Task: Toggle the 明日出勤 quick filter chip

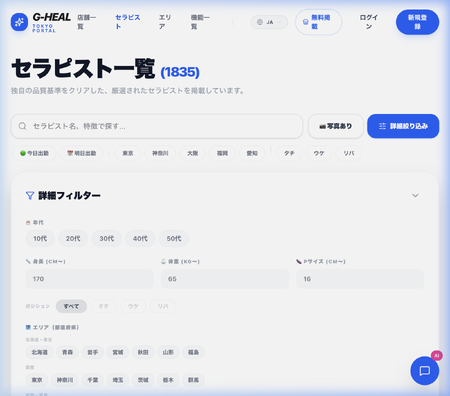Action: click(x=82, y=153)
